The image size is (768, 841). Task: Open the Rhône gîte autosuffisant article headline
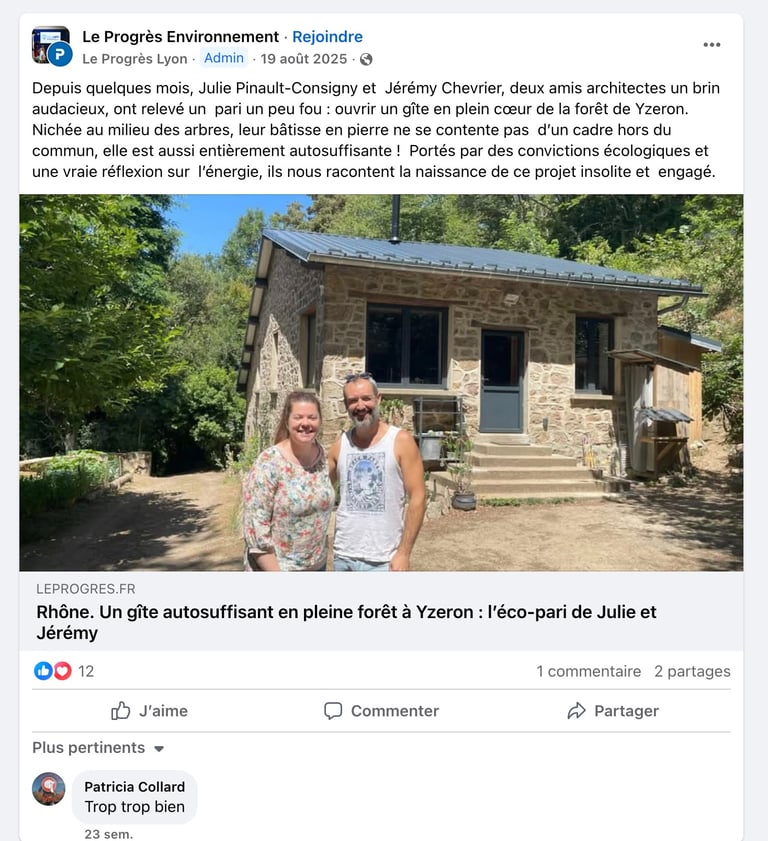(x=346, y=622)
